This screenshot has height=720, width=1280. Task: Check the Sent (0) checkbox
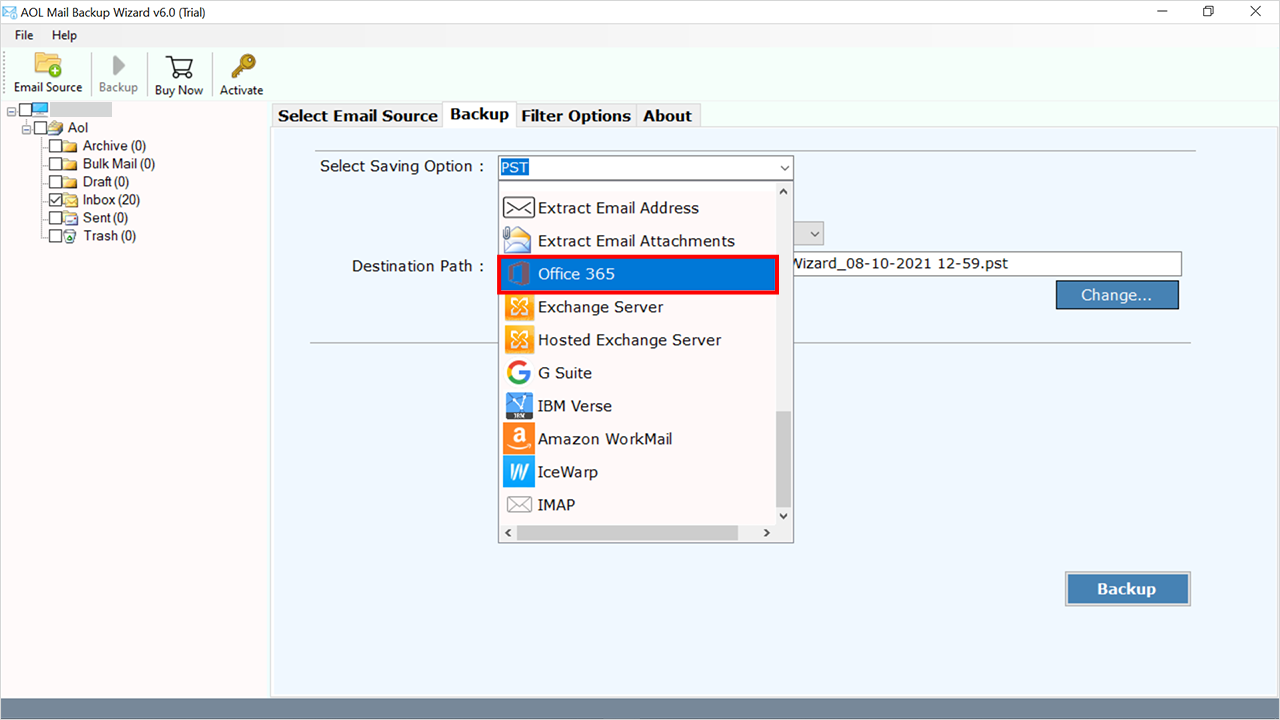[x=55, y=218]
